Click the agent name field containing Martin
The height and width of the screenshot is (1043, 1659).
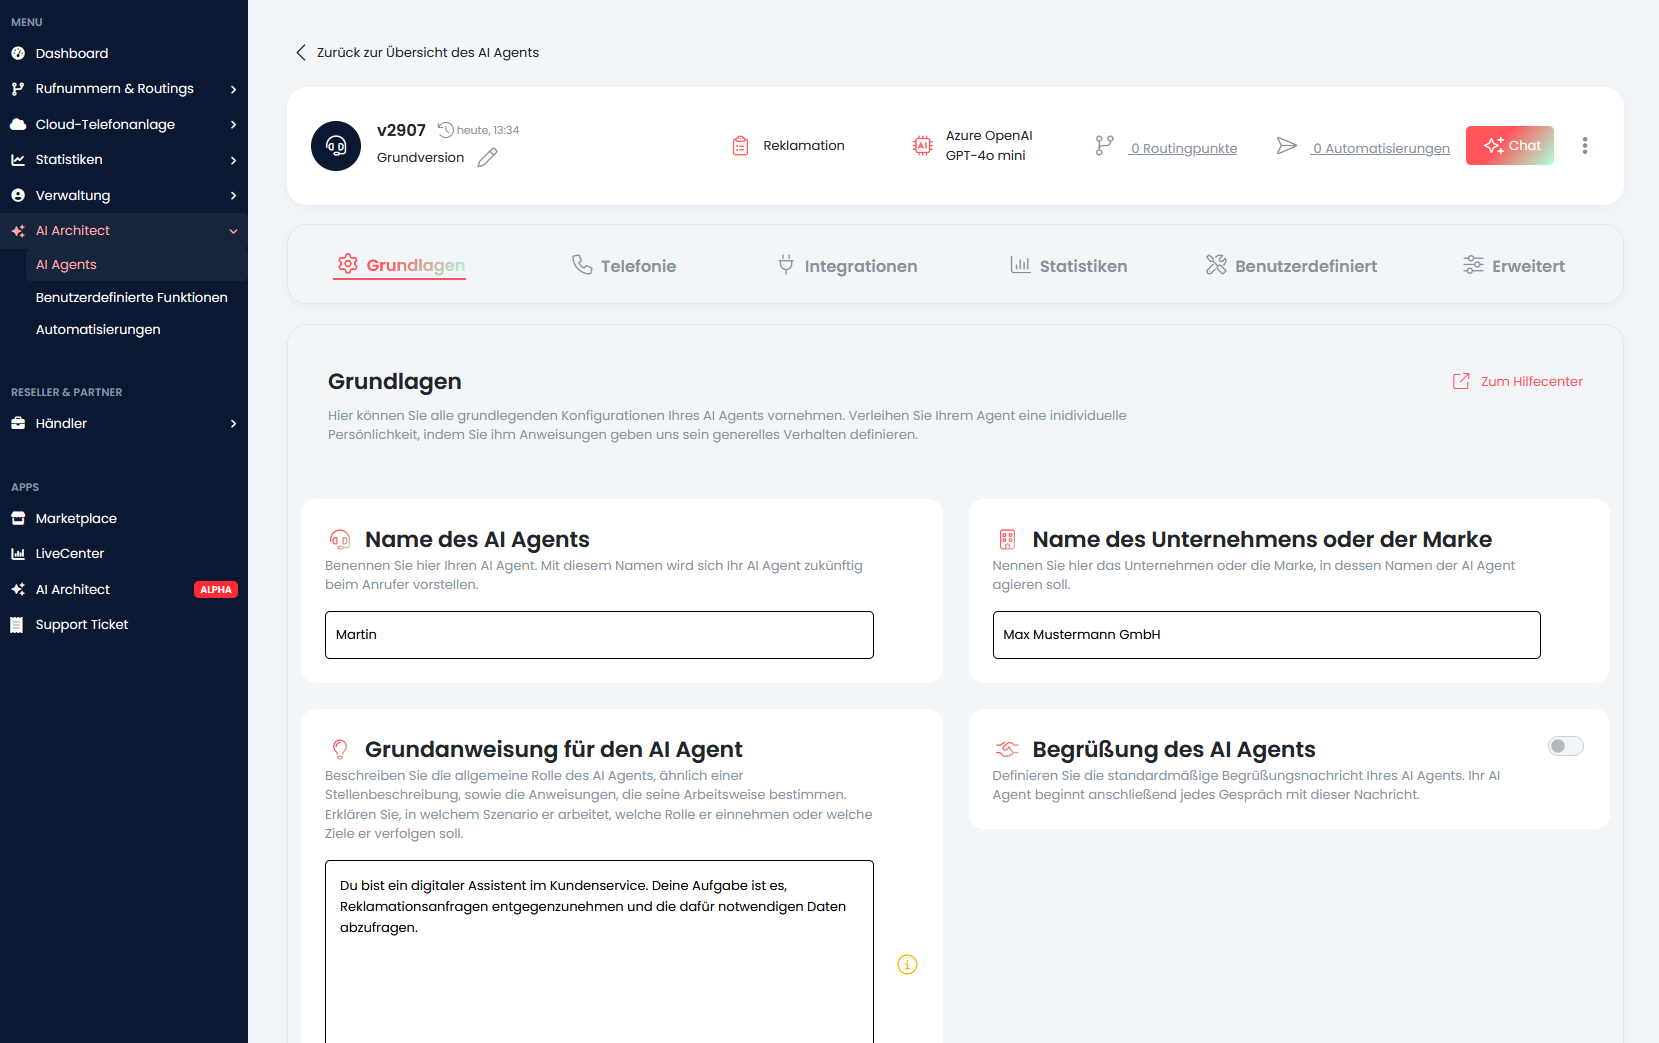599,635
